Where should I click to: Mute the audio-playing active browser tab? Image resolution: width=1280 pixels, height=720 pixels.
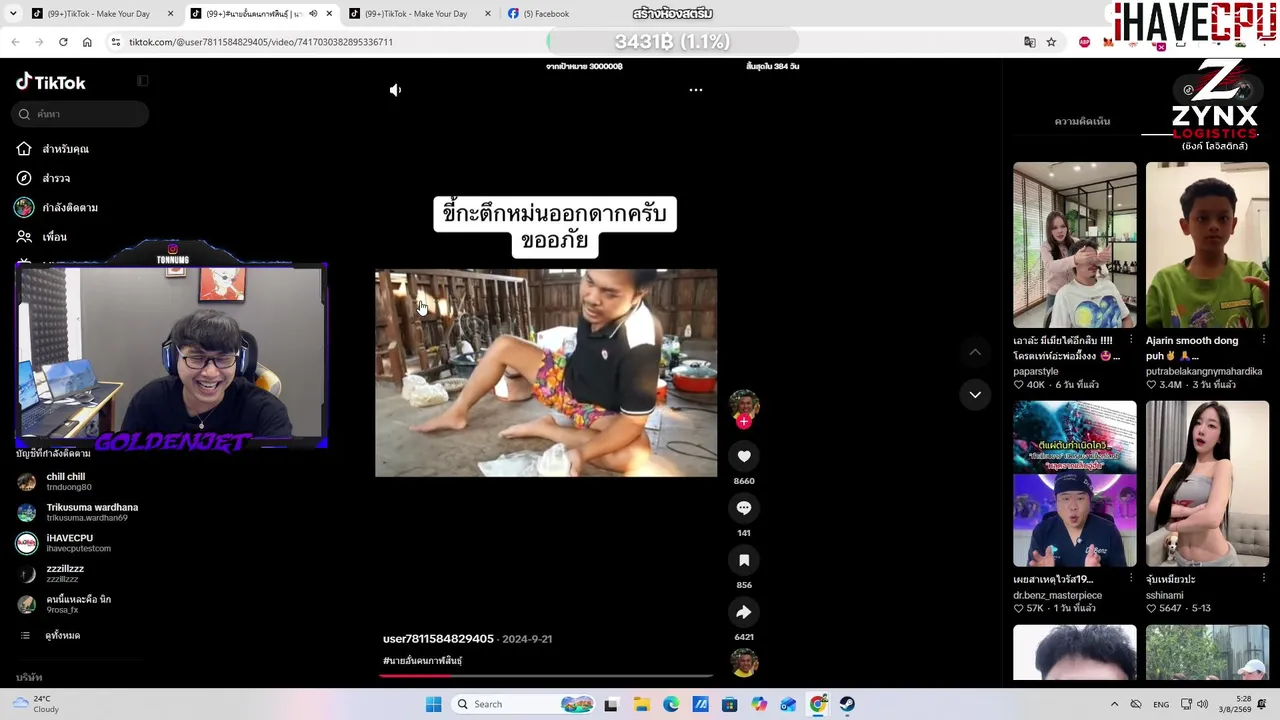click(x=313, y=14)
